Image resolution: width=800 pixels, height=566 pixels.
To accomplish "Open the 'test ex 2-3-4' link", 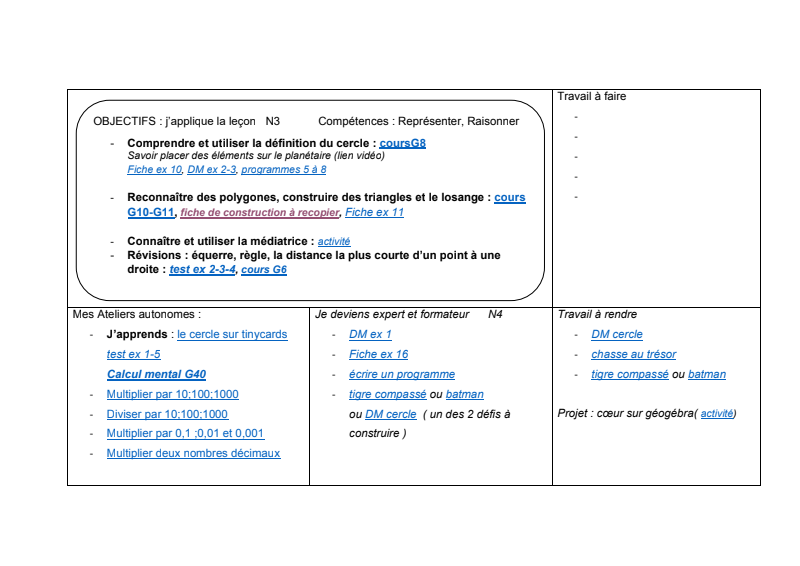I will pos(202,270).
